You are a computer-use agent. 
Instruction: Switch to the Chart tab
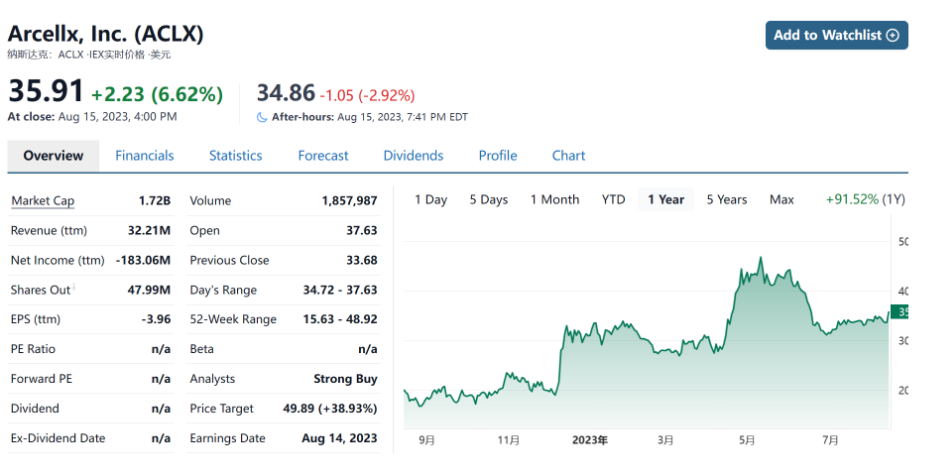point(568,156)
